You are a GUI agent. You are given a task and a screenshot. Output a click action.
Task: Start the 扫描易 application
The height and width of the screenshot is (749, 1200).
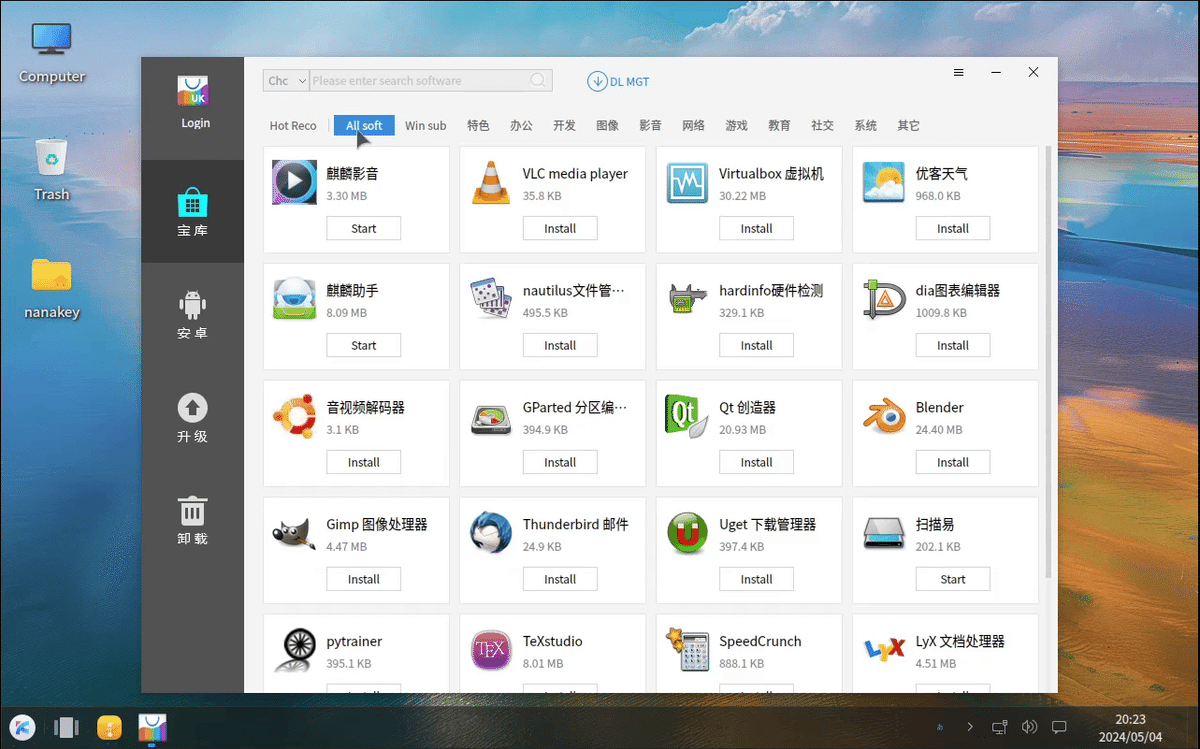coord(953,579)
